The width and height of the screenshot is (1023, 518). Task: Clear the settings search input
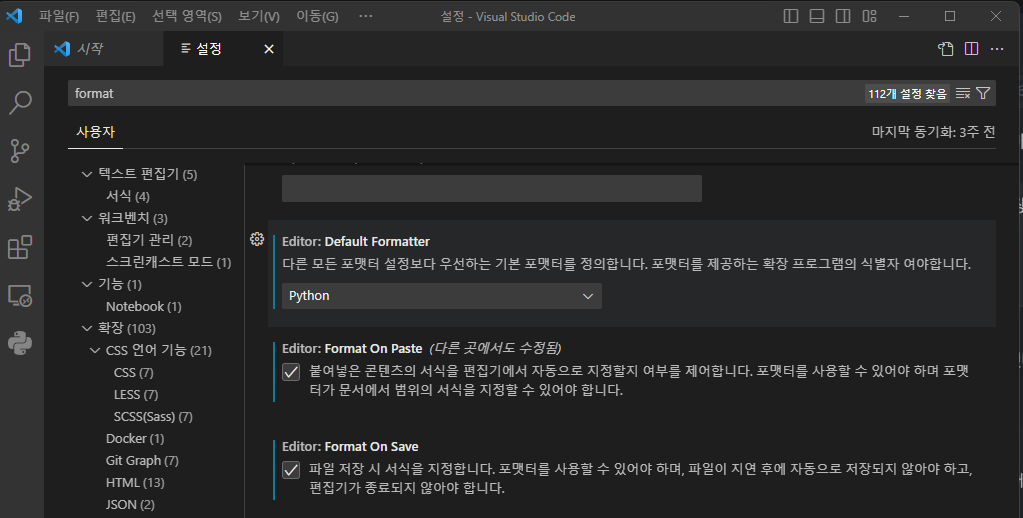963,93
